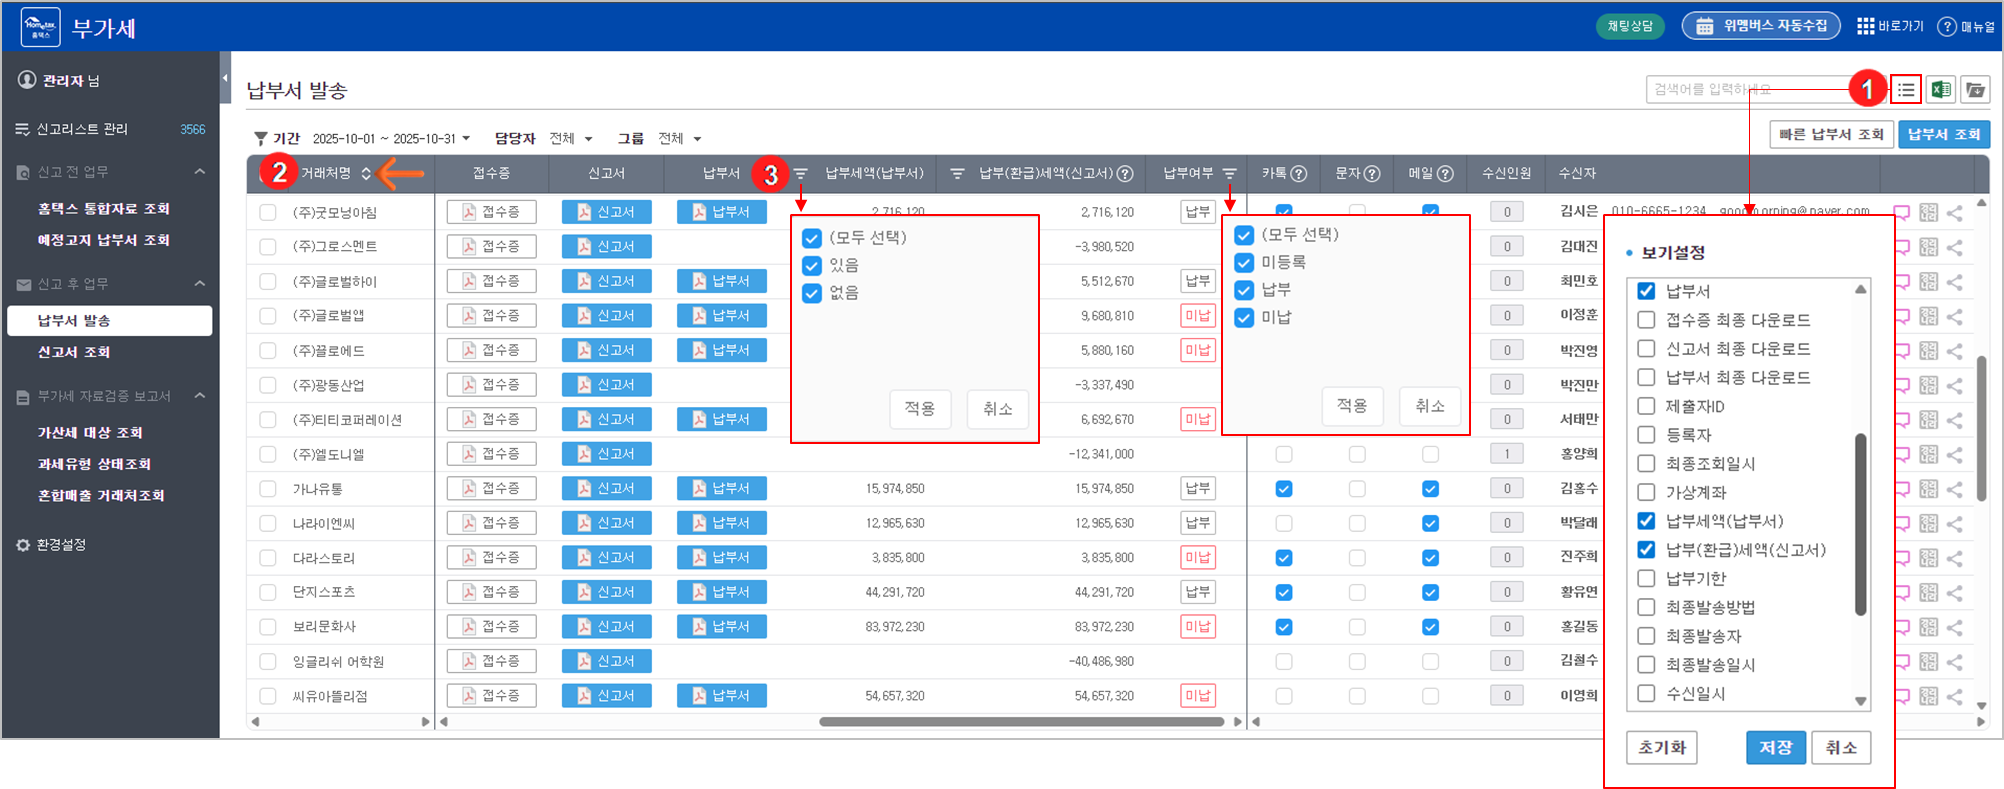Screen dimensions: 2004x789
Task: Navigate to 혼합매출 거래처조회
Action: (101, 496)
